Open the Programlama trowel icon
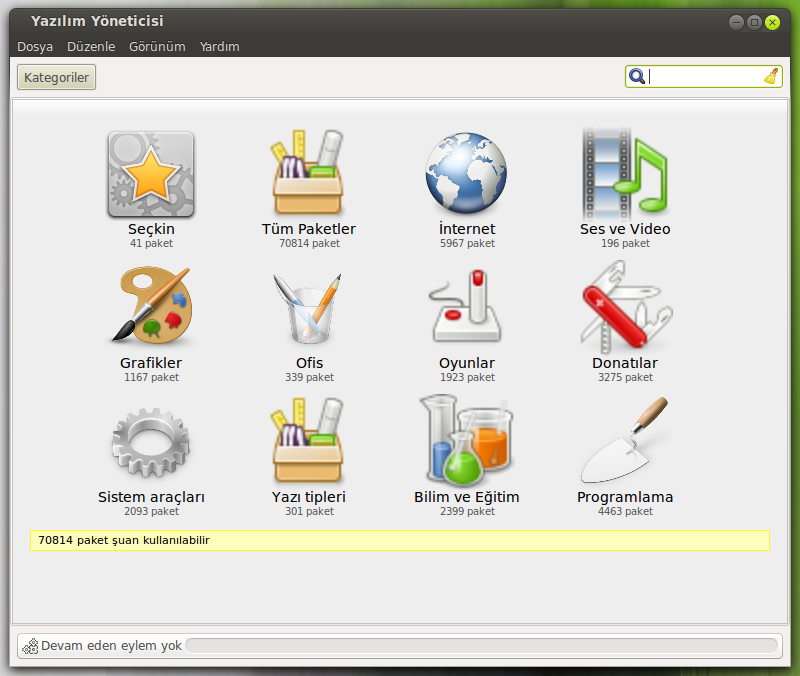This screenshot has height=676, width=800. click(624, 440)
